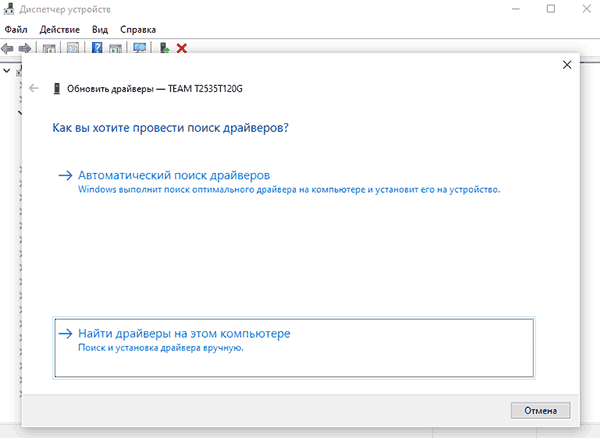Click the back arrow in the driver wizard
Image resolution: width=600 pixels, height=438 pixels.
coord(34,88)
